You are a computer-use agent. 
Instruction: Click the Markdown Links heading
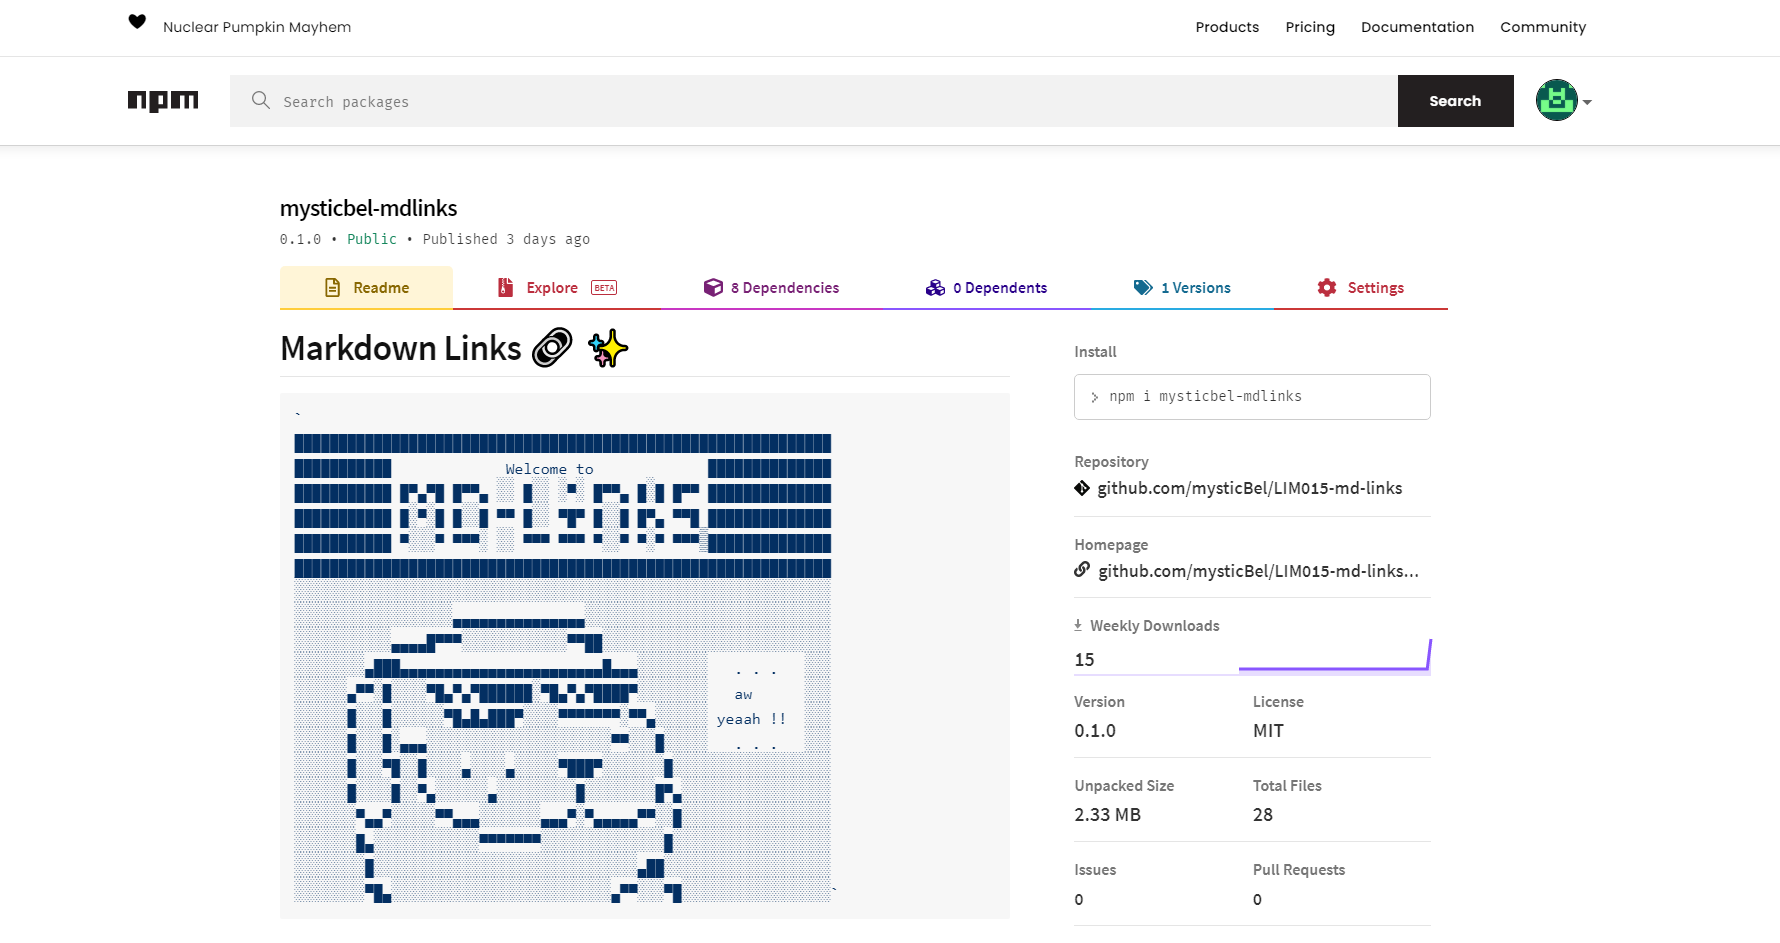tap(401, 348)
